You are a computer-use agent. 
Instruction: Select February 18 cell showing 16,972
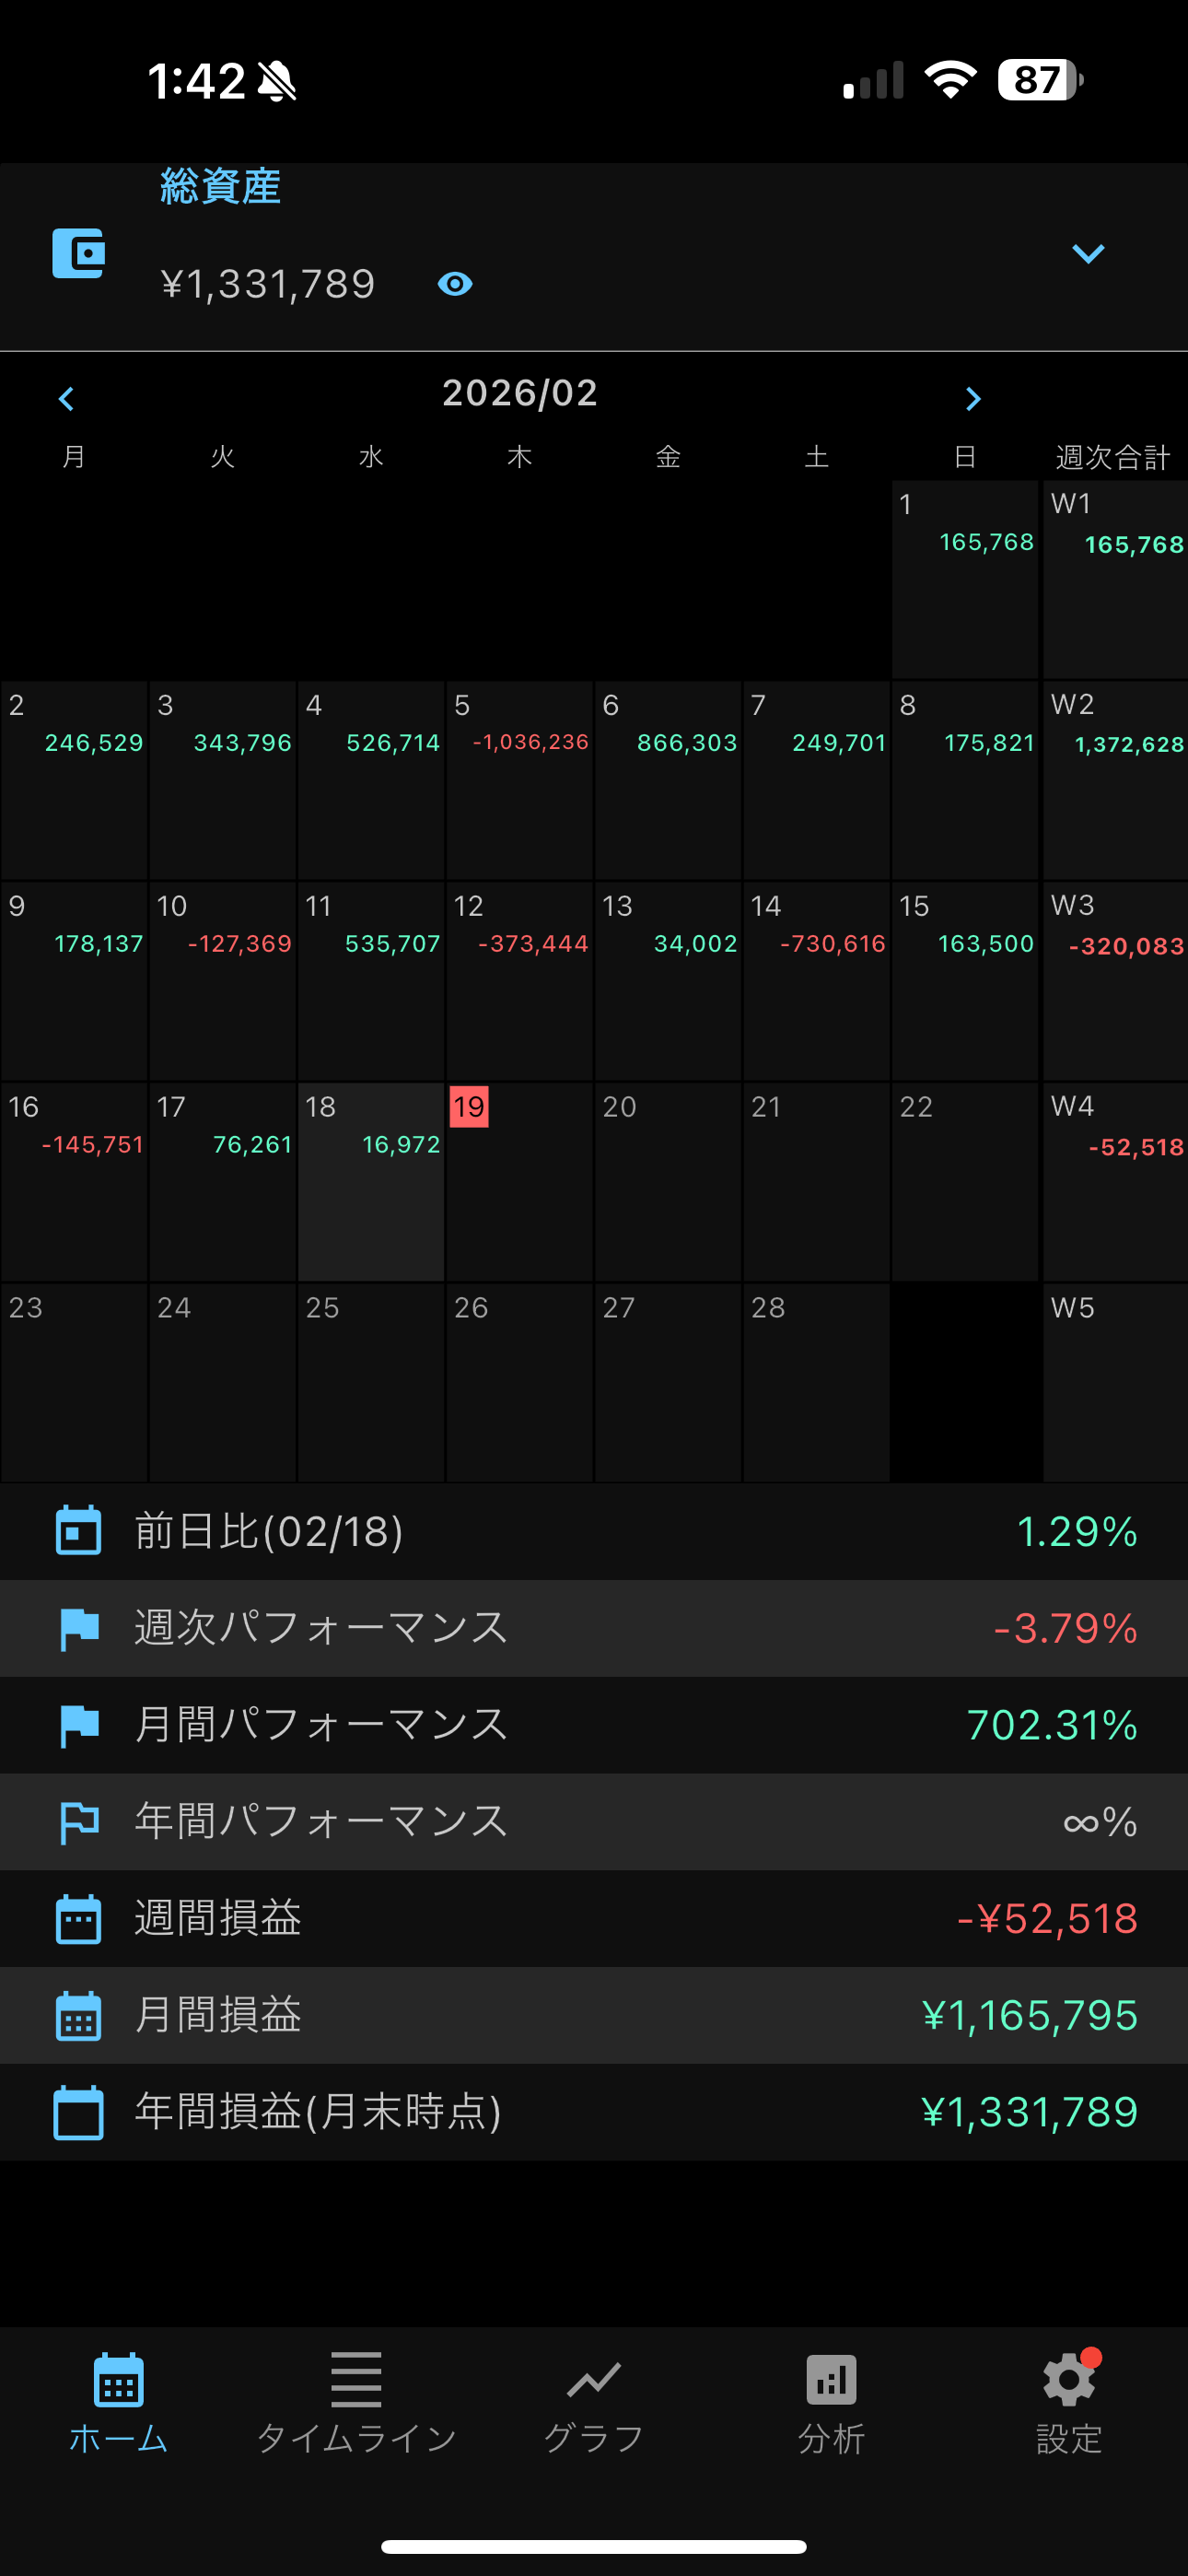pyautogui.click(x=371, y=1181)
